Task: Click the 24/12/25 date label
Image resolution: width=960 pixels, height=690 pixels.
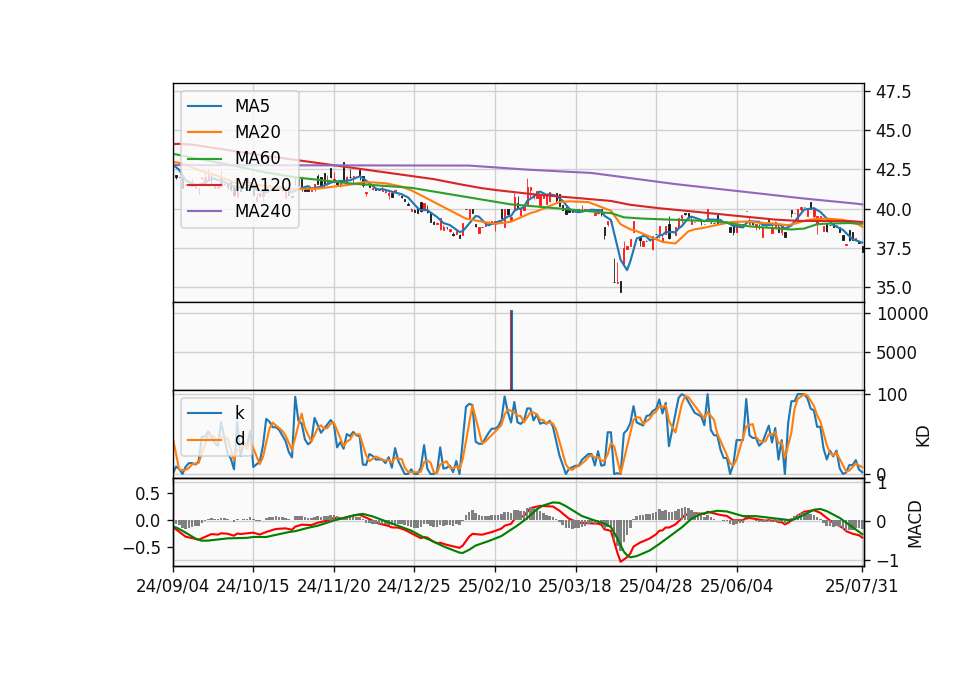Action: pos(413,586)
